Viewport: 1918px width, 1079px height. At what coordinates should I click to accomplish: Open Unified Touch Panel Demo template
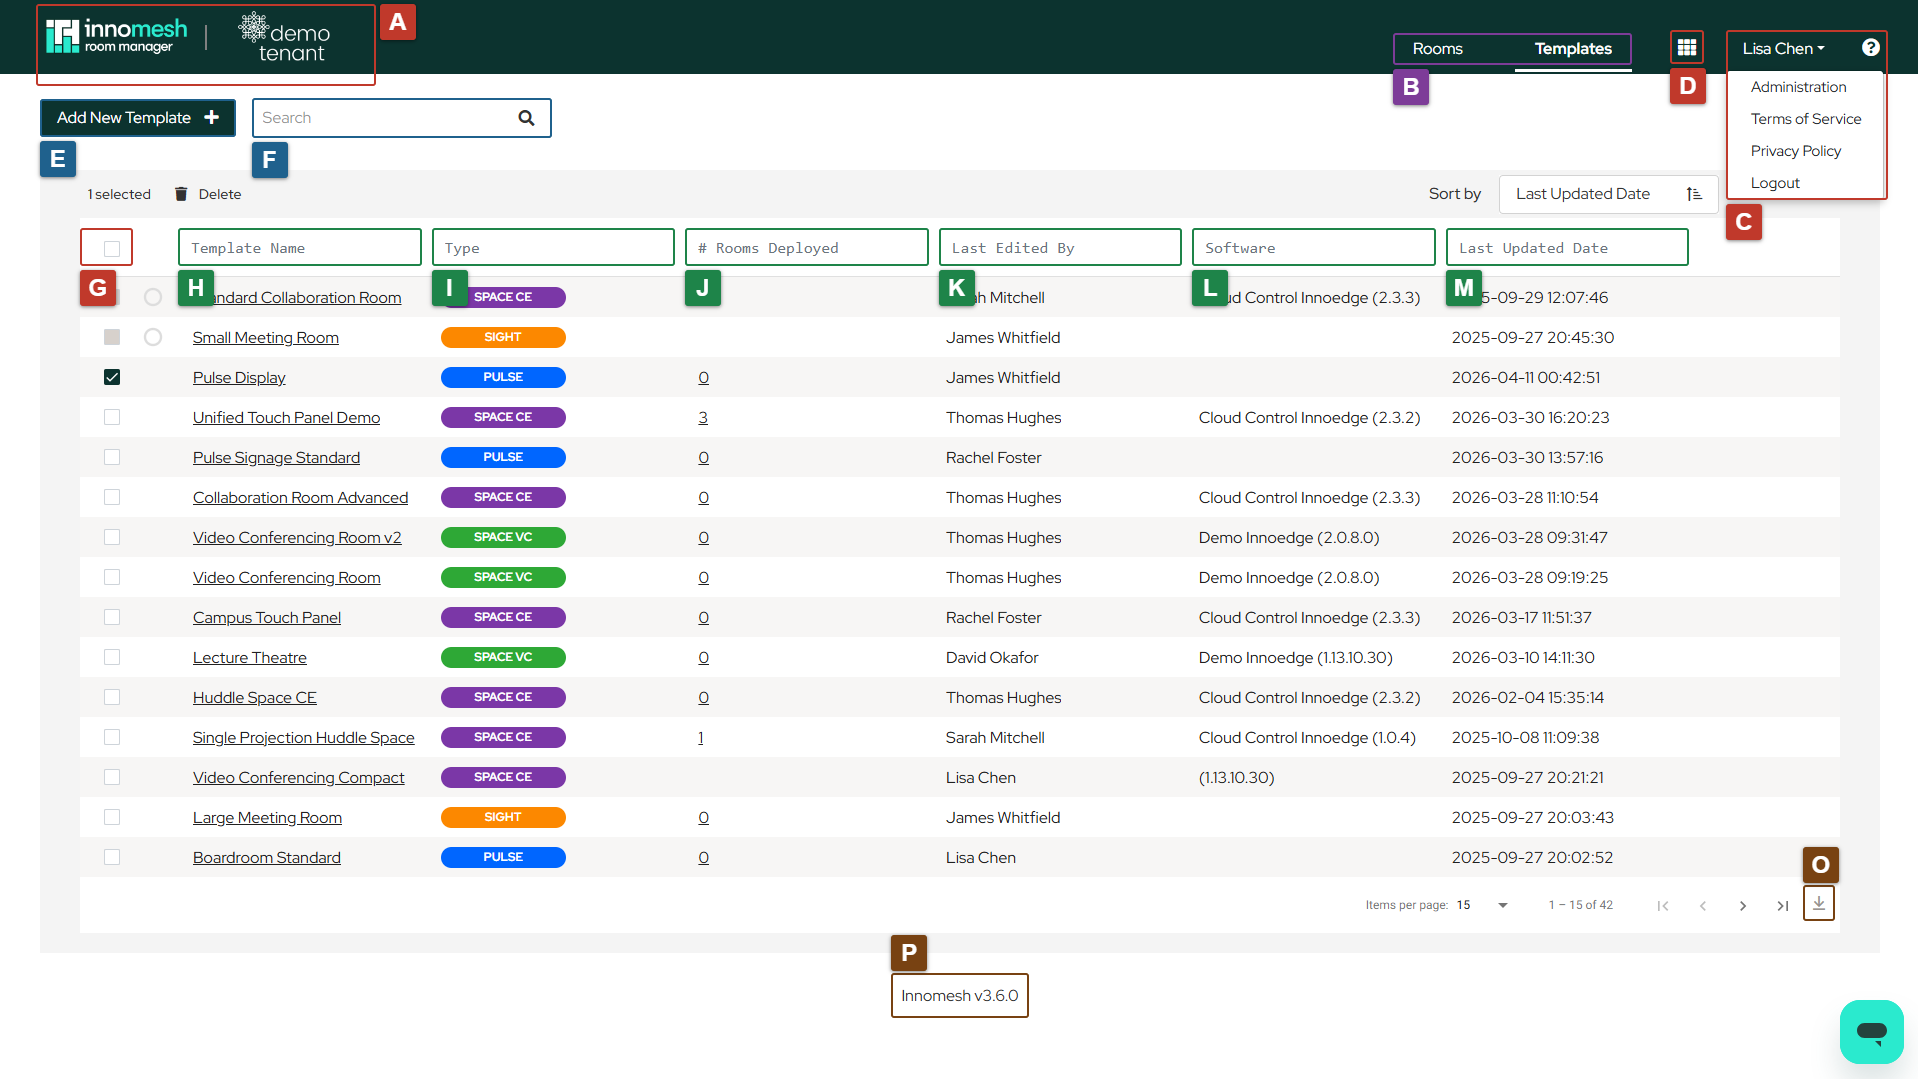tap(286, 417)
